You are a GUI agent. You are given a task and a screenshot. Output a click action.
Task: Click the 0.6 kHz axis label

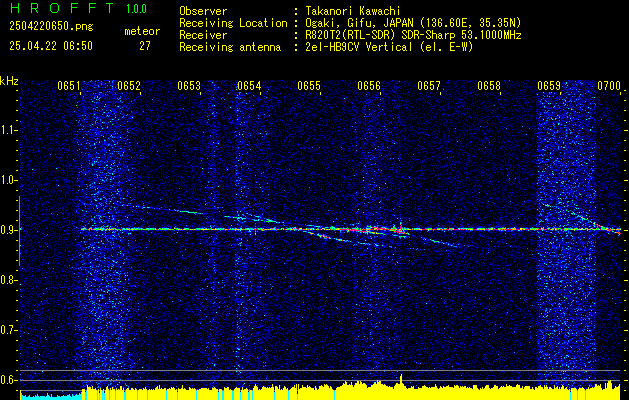pos(8,380)
